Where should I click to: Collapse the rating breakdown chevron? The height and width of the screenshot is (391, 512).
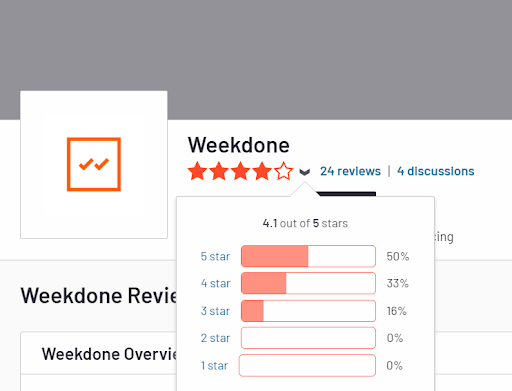tap(305, 172)
